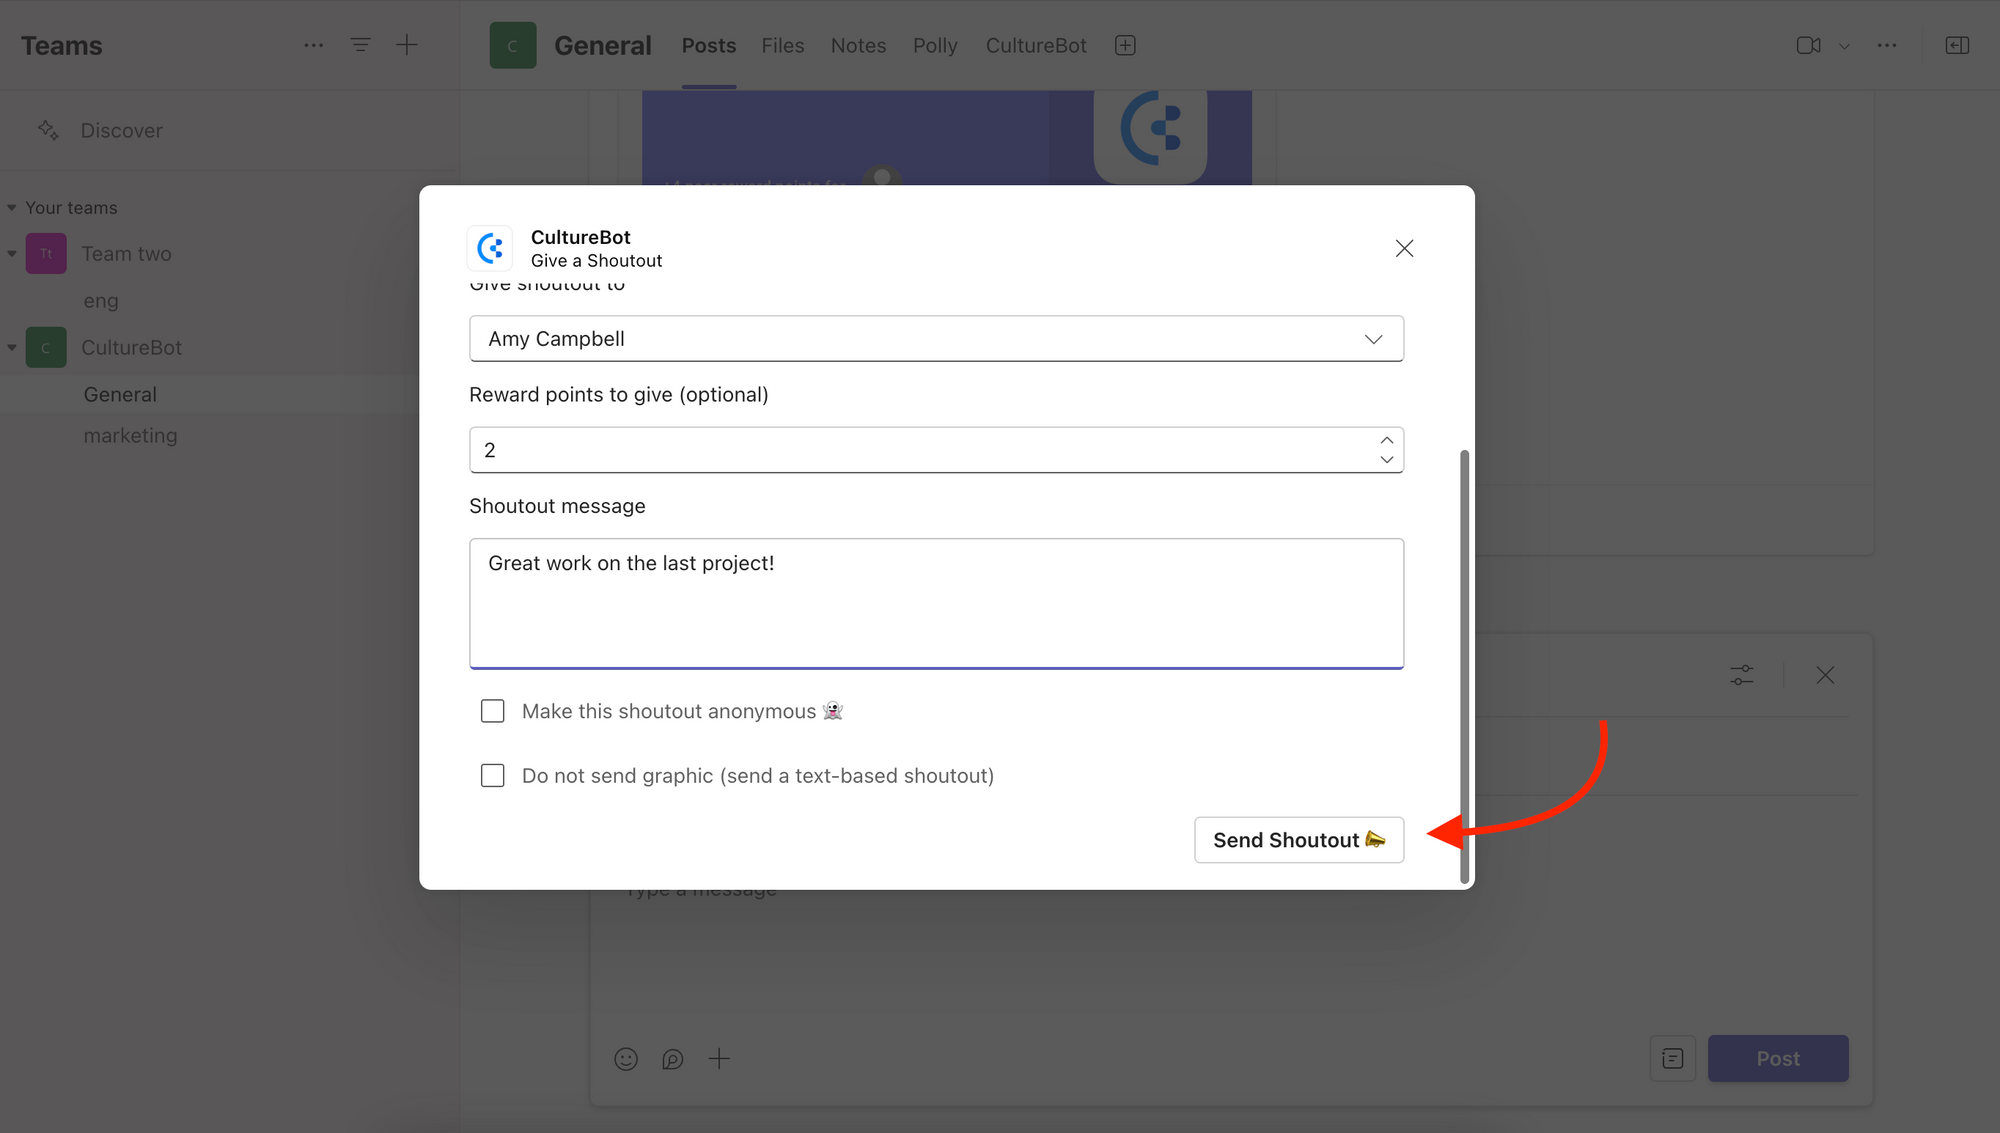Switch to the Posts tab
Screen dimensions: 2000x1133
click(x=709, y=46)
